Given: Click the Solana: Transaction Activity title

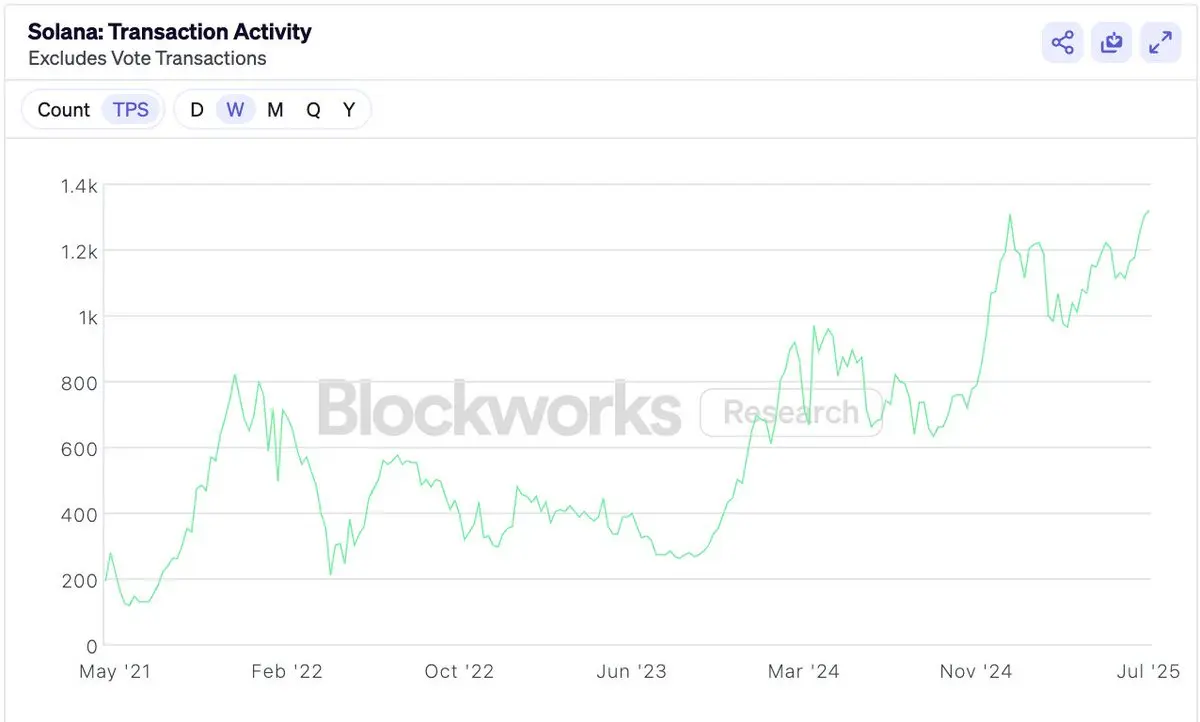Looking at the screenshot, I should (x=170, y=32).
